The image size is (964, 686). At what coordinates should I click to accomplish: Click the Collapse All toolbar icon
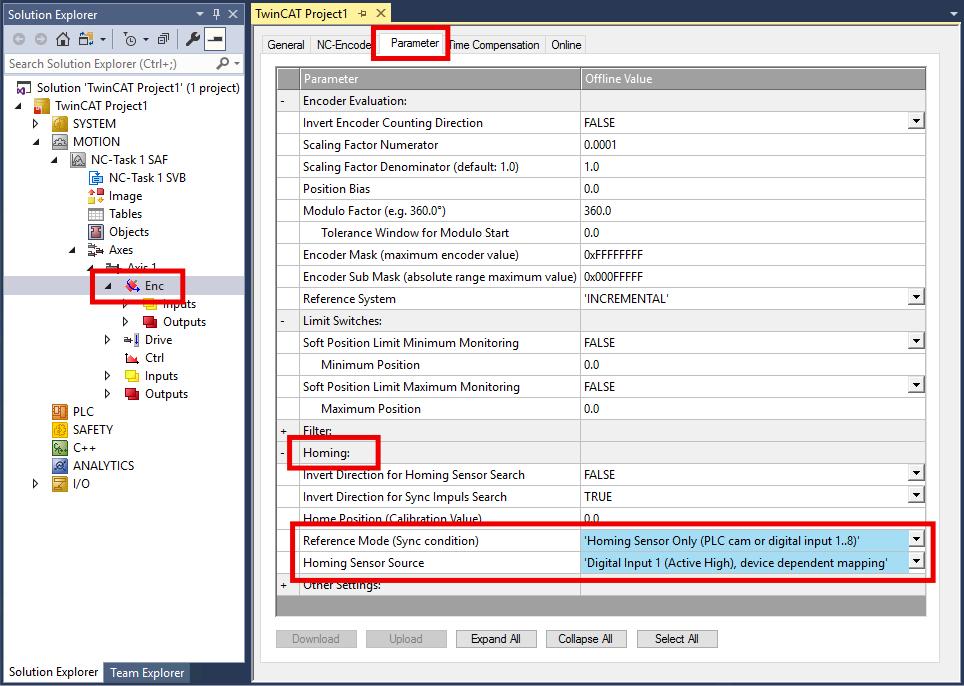[163, 39]
